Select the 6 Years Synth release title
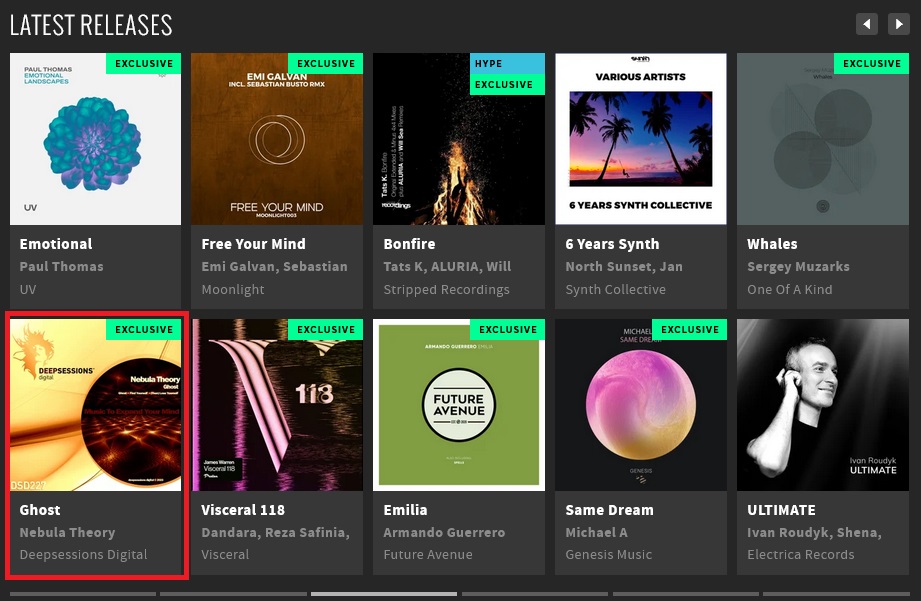Screen dimensions: 921x601 pyautogui.click(x=612, y=244)
